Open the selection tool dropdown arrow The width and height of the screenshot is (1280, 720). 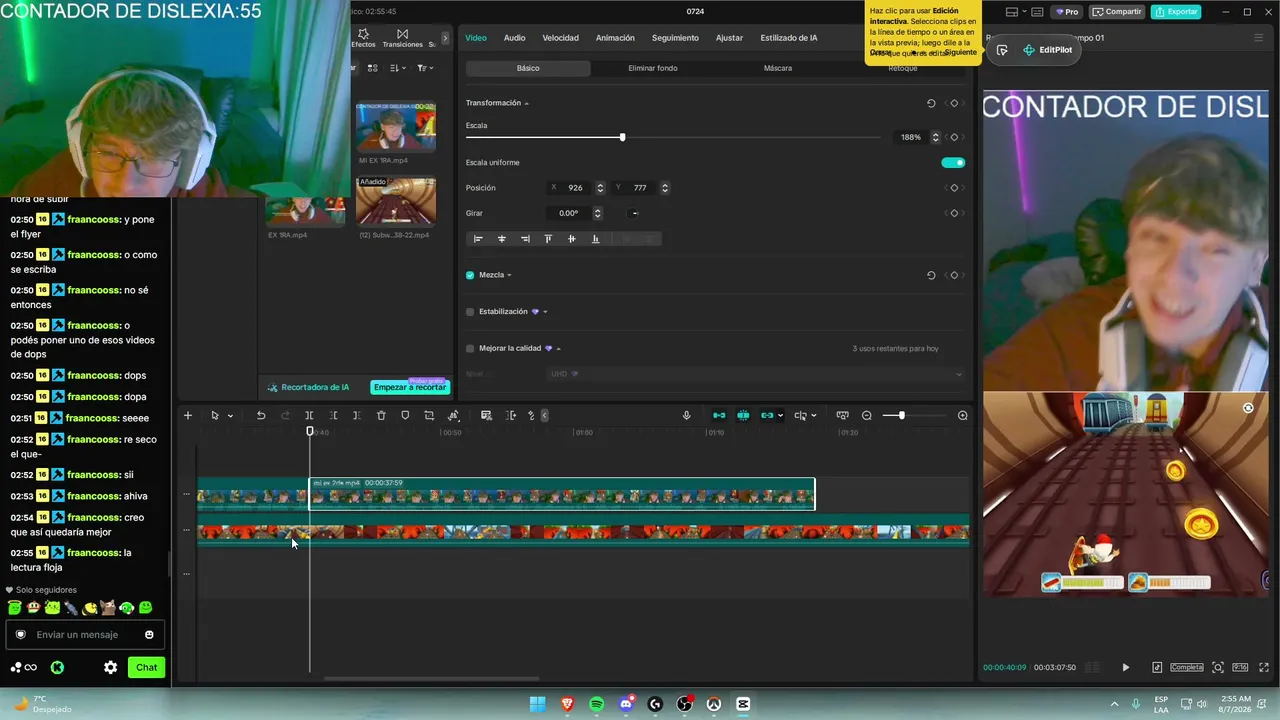coord(230,416)
